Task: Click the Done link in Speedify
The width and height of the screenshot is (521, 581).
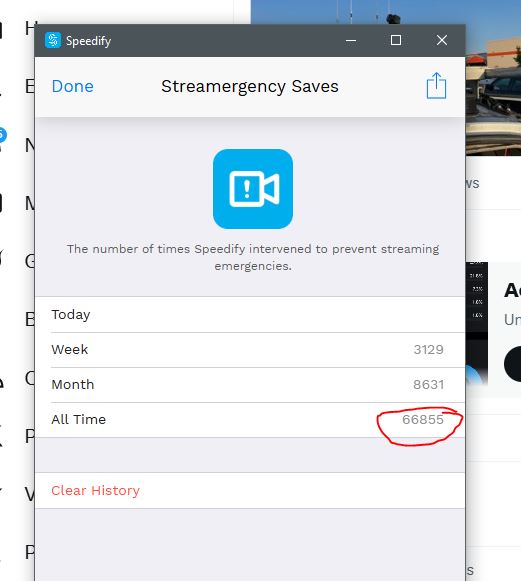Action: point(73,86)
